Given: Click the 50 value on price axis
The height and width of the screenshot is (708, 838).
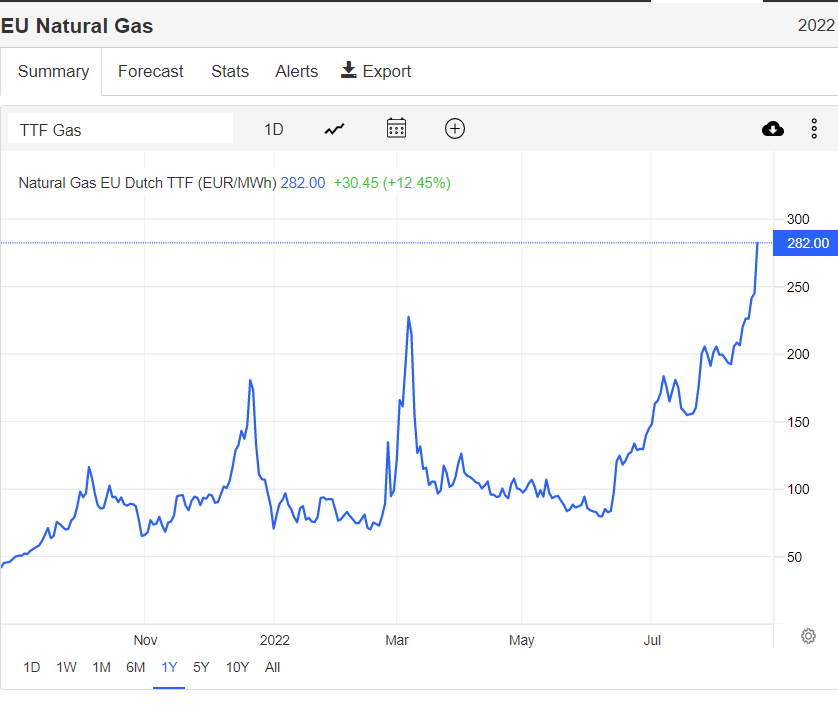Looking at the screenshot, I should [794, 557].
